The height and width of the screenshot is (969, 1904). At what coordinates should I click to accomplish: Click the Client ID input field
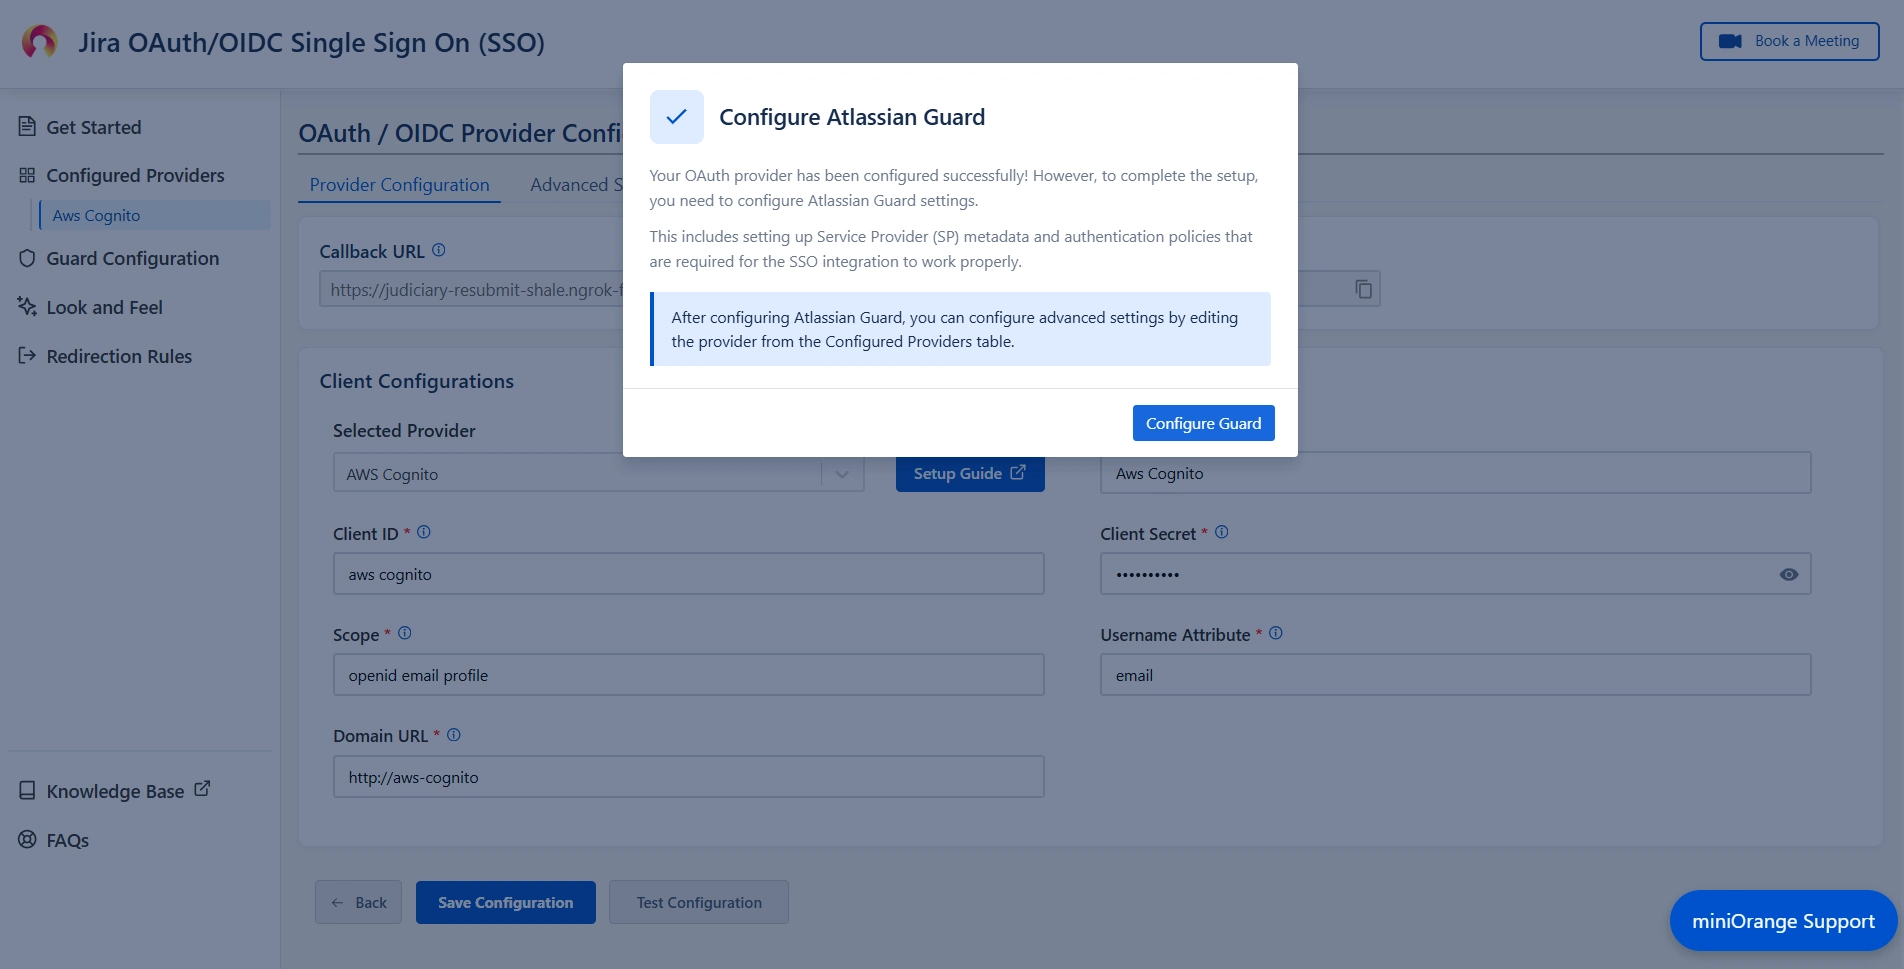pyautogui.click(x=688, y=574)
